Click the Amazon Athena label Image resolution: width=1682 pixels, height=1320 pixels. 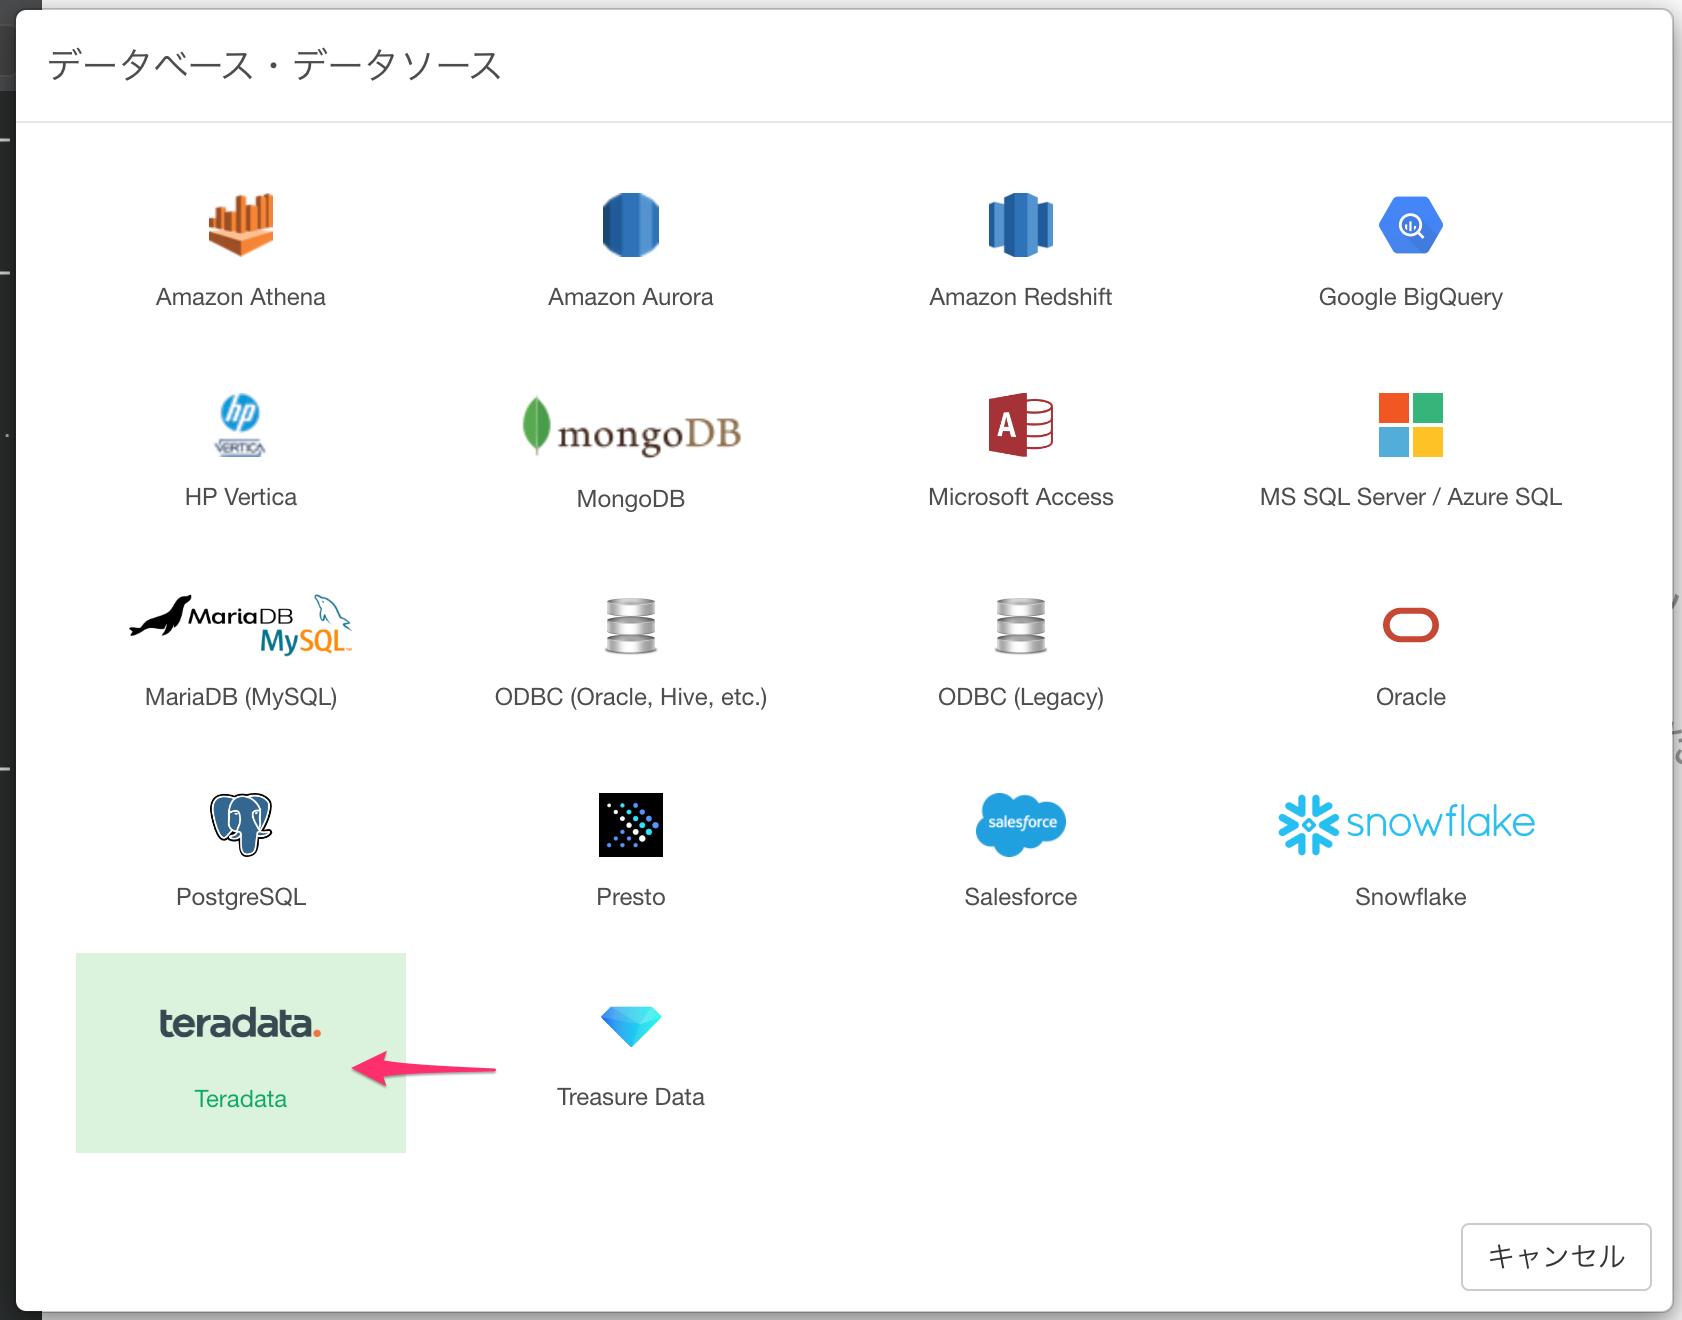(241, 297)
